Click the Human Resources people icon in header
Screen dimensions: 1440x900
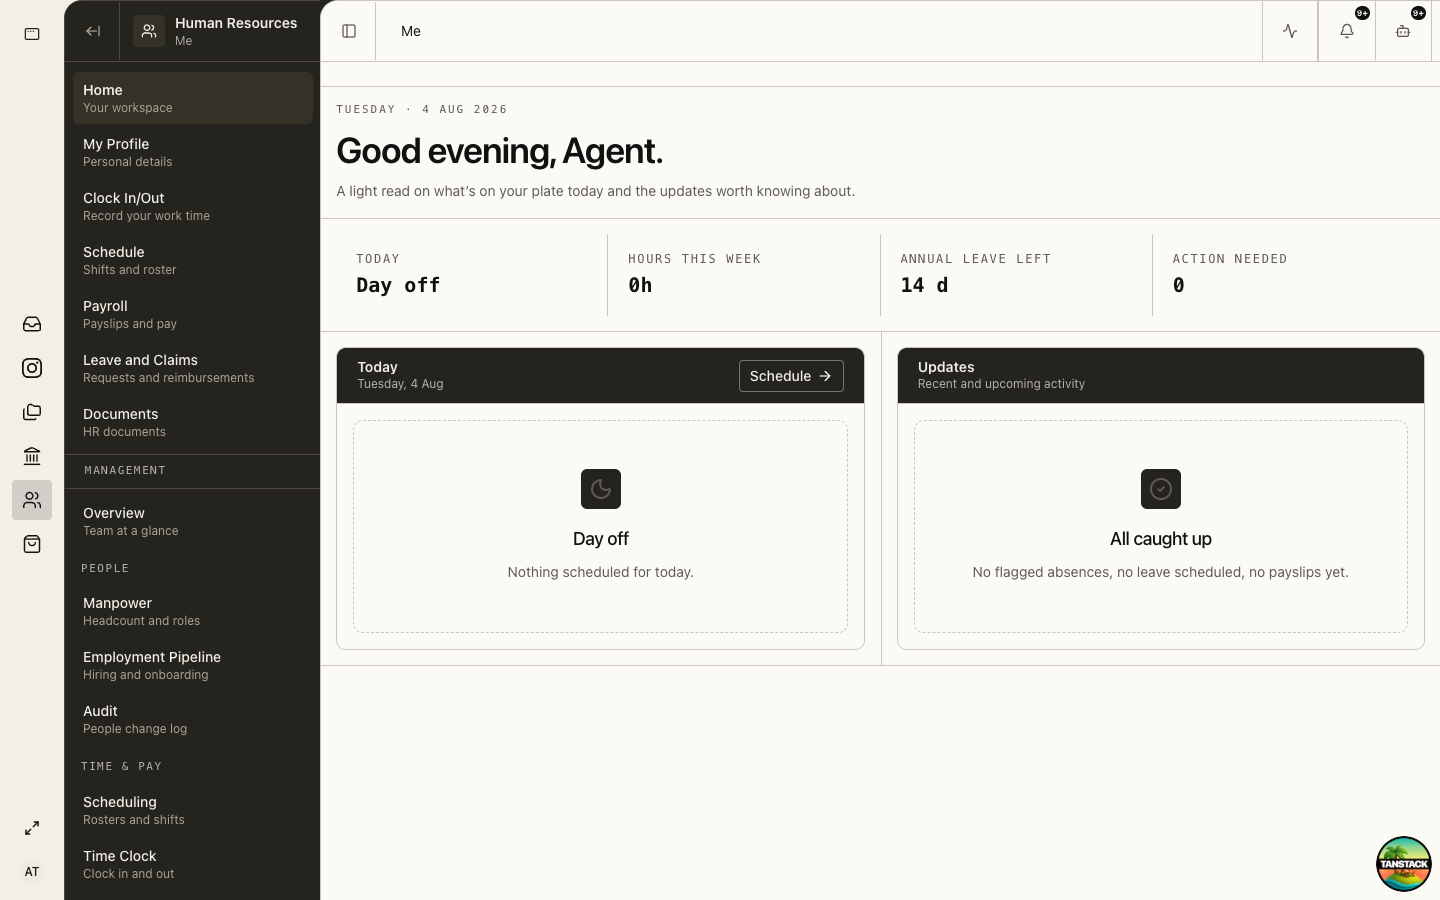click(149, 31)
